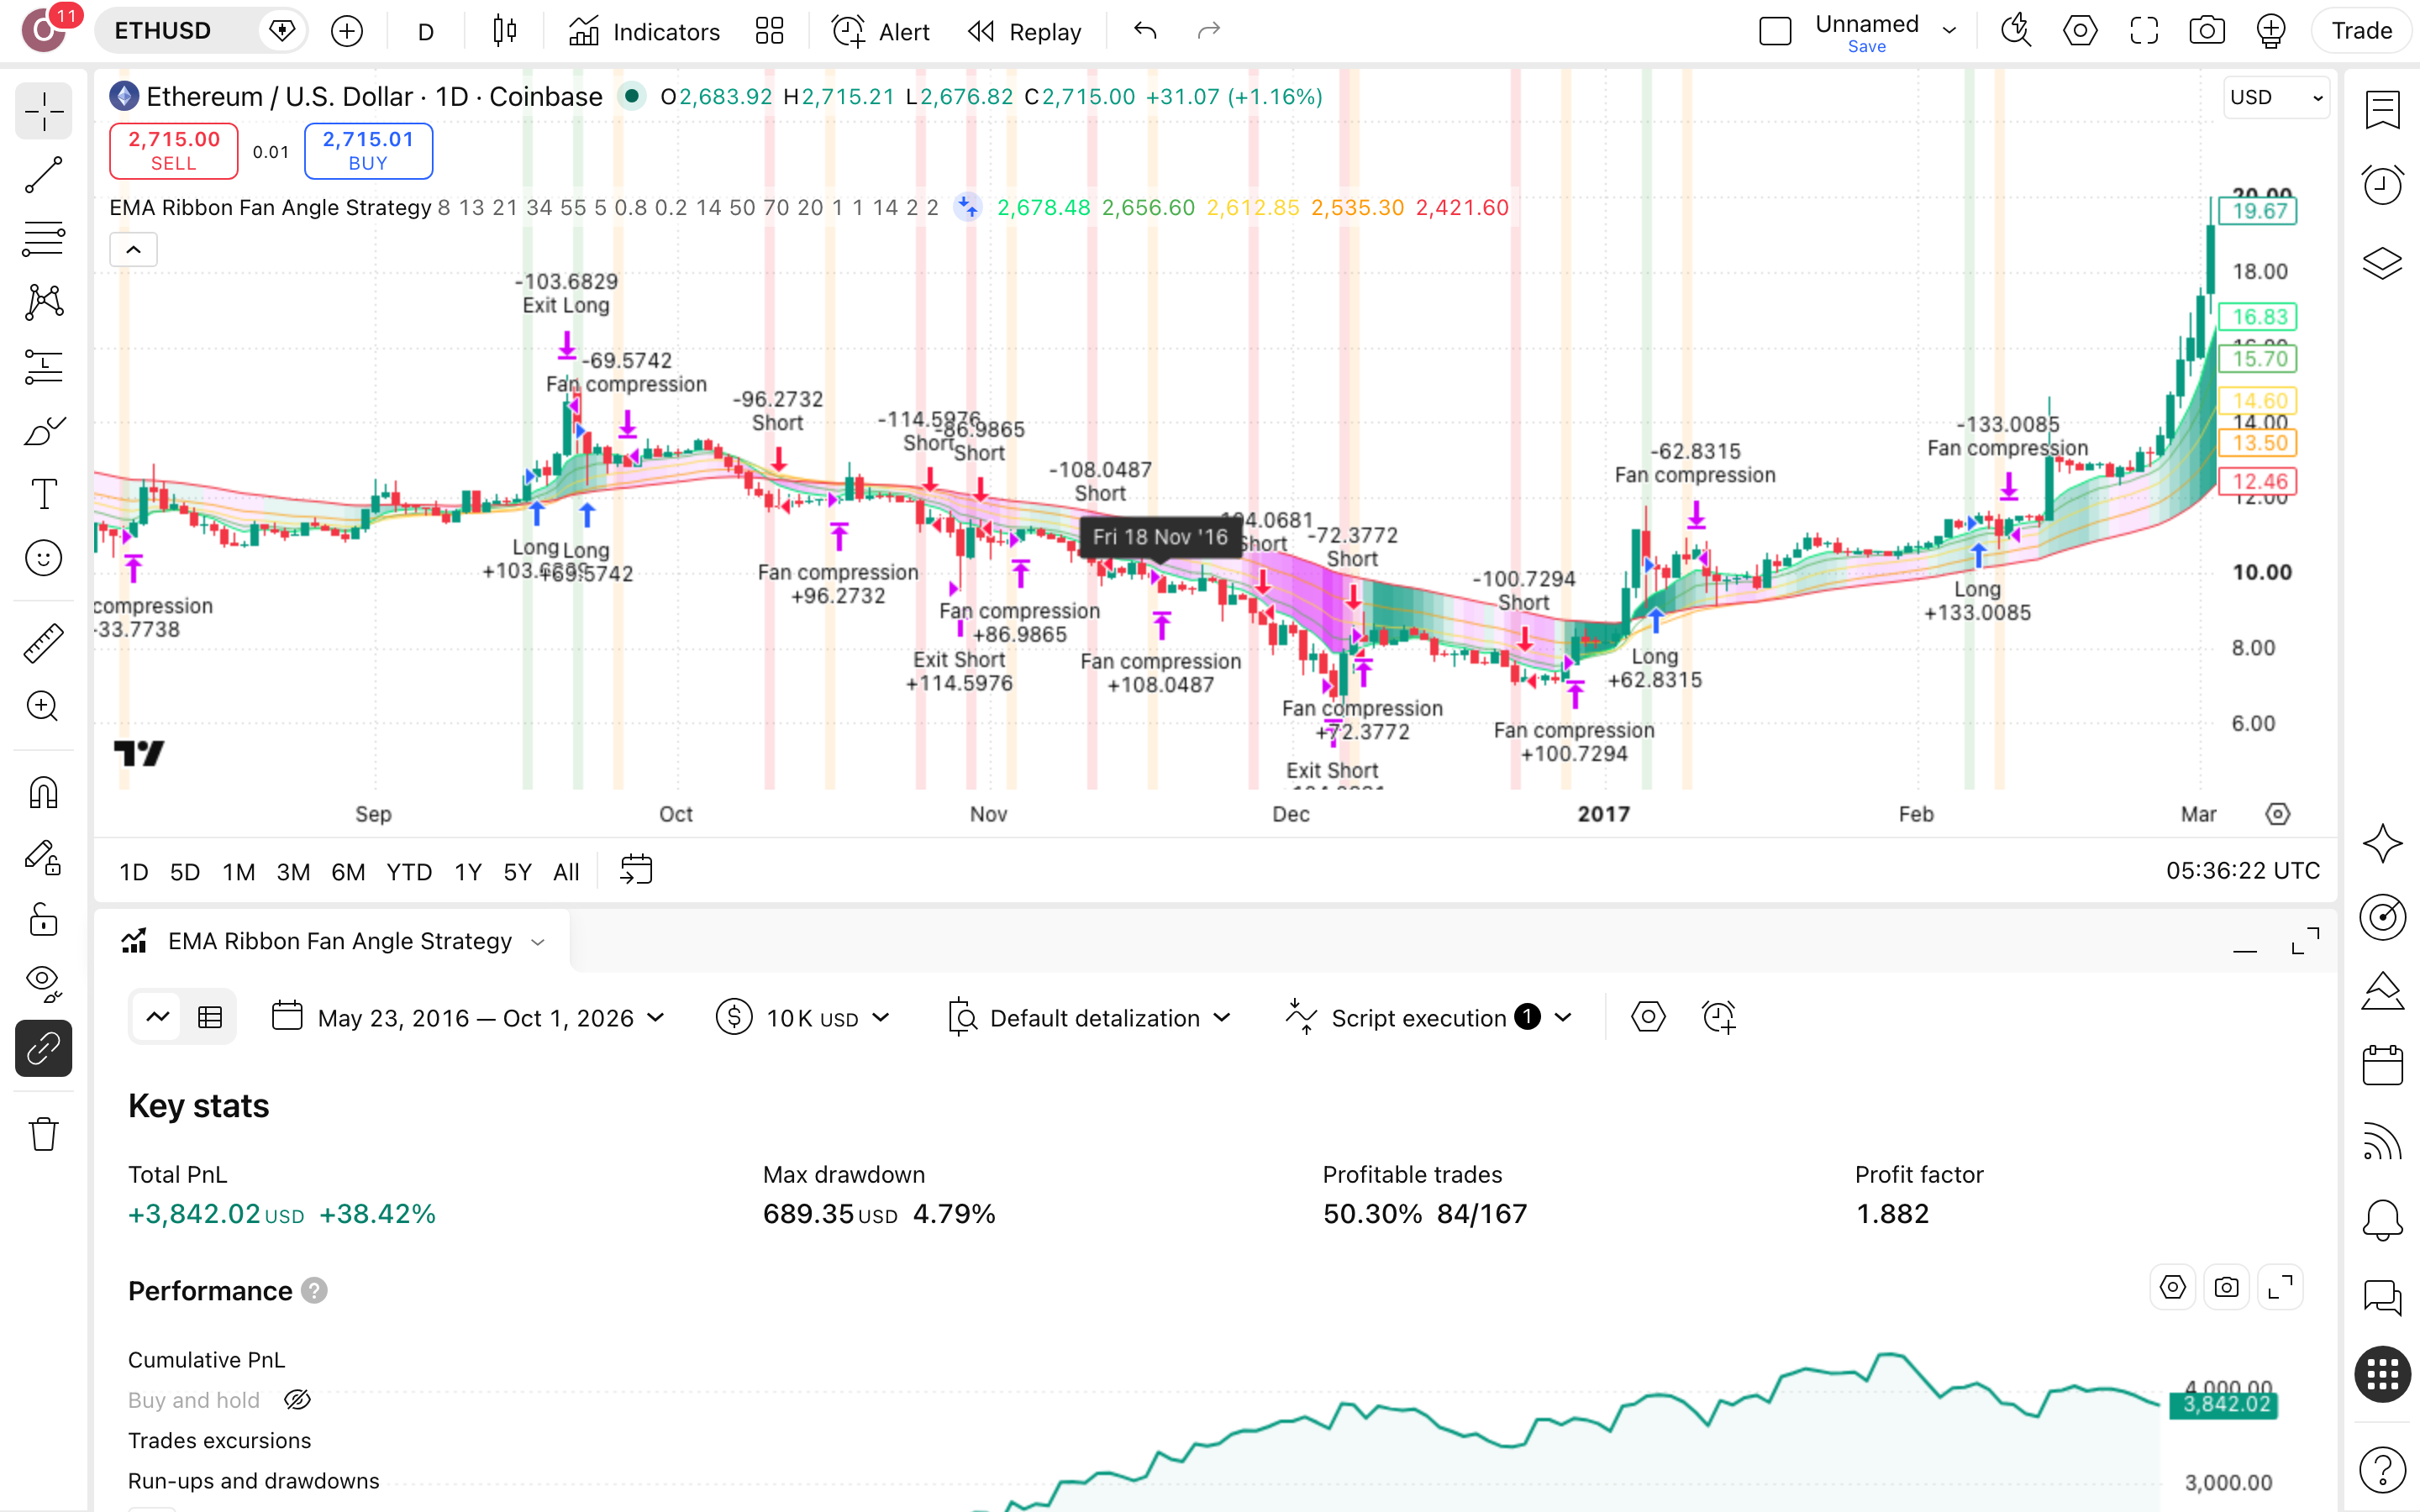Open the Unnamed layout name dropdown arrow
Image resolution: width=2420 pixels, height=1512 pixels.
pyautogui.click(x=1949, y=31)
